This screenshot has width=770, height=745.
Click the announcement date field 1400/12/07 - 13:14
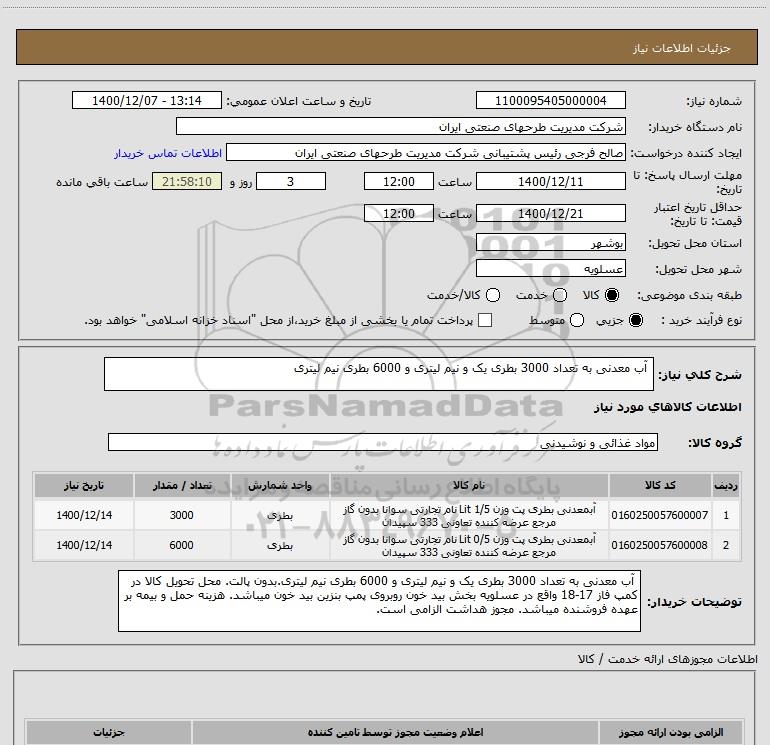[x=147, y=100]
